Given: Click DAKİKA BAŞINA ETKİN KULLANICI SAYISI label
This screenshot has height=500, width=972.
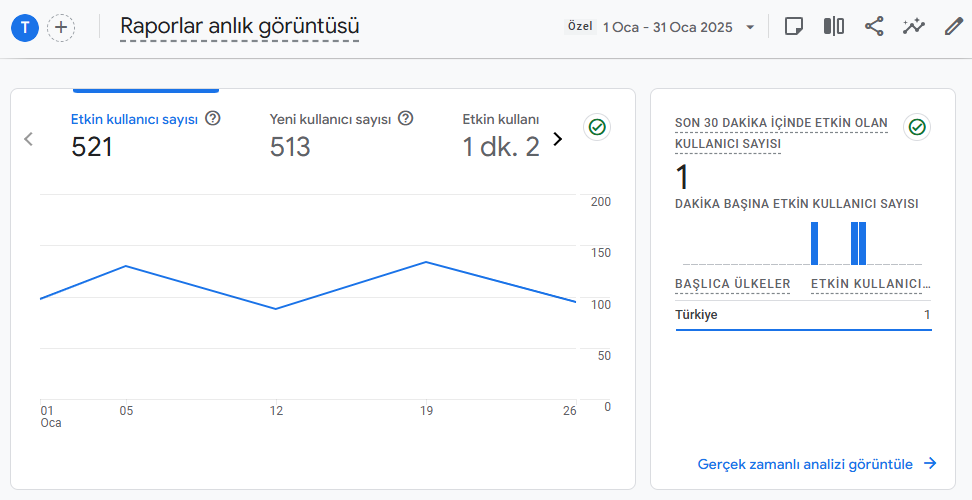Looking at the screenshot, I should pyautogui.click(x=797, y=204).
